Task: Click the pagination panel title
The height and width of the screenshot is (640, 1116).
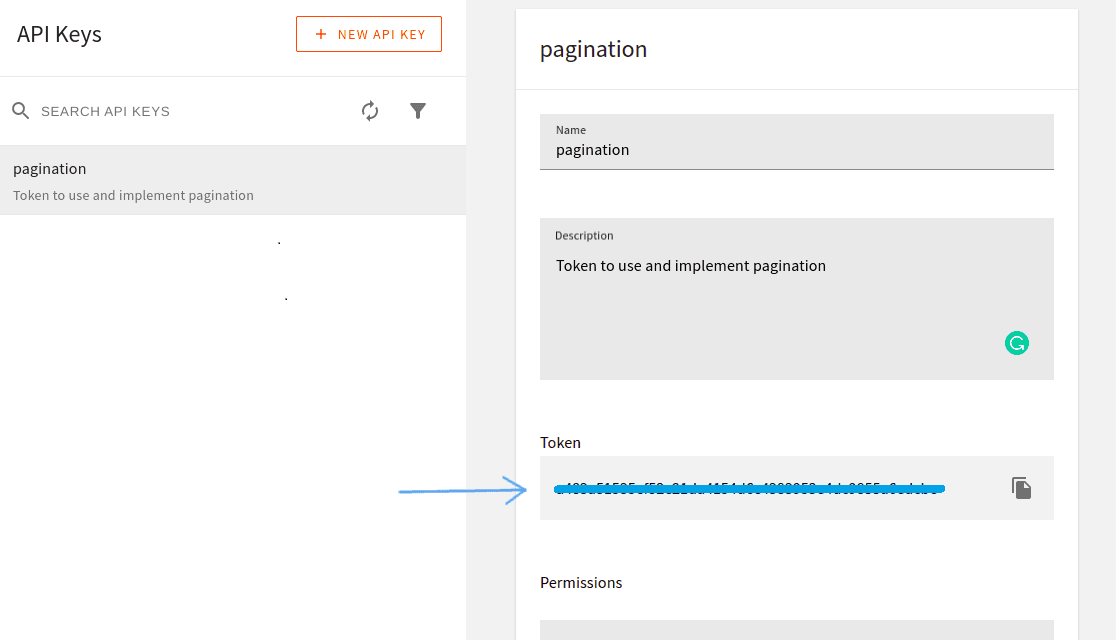Action: [593, 49]
